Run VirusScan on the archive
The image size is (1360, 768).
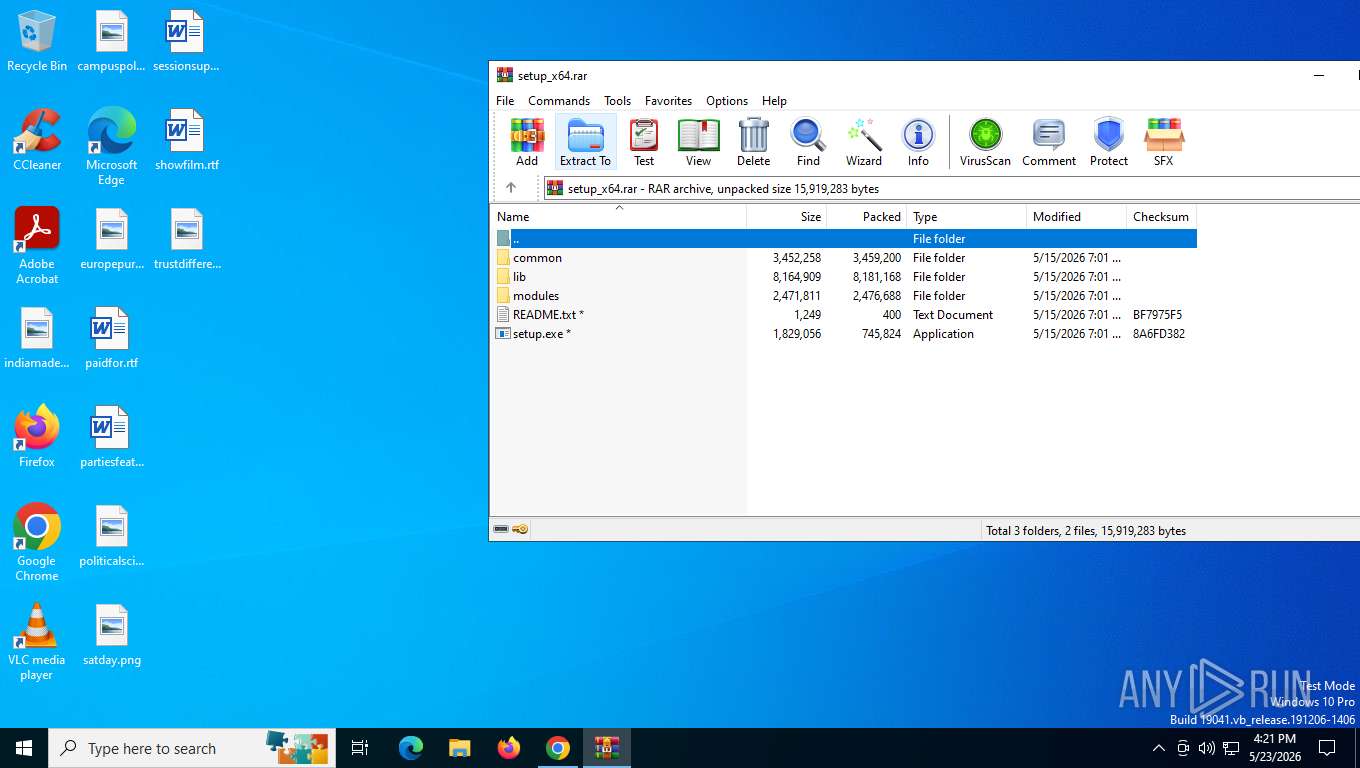click(985, 142)
